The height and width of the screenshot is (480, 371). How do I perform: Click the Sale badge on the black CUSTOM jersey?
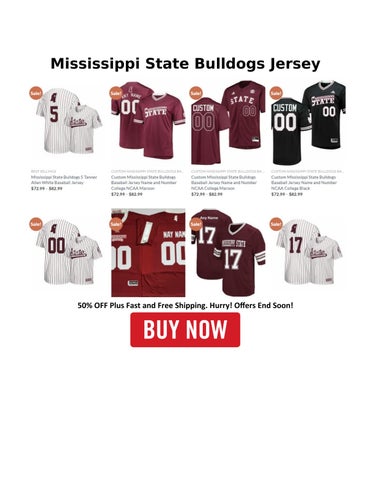276,93
